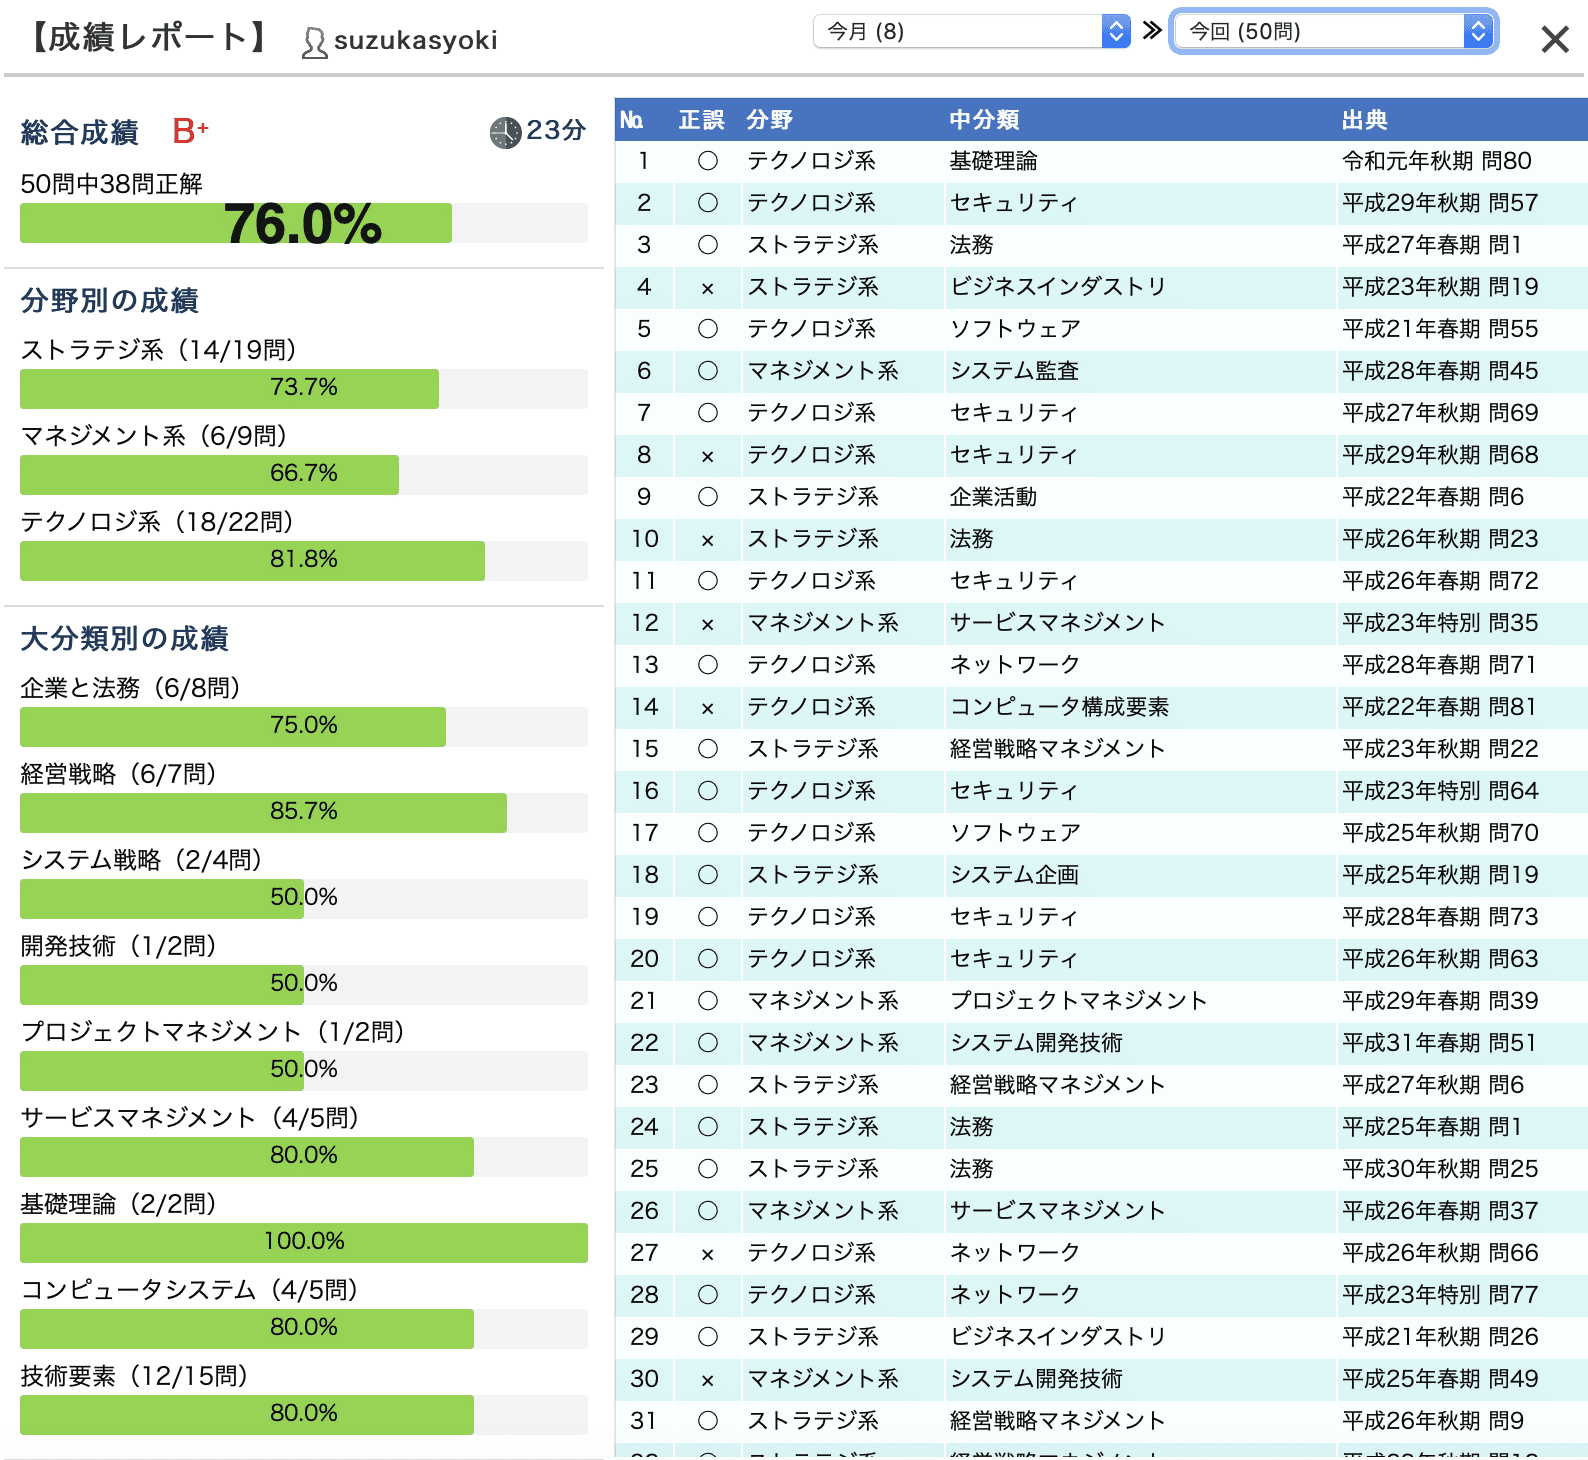Click the 76.0% overall score bar
1588x1460 pixels.
click(x=304, y=223)
